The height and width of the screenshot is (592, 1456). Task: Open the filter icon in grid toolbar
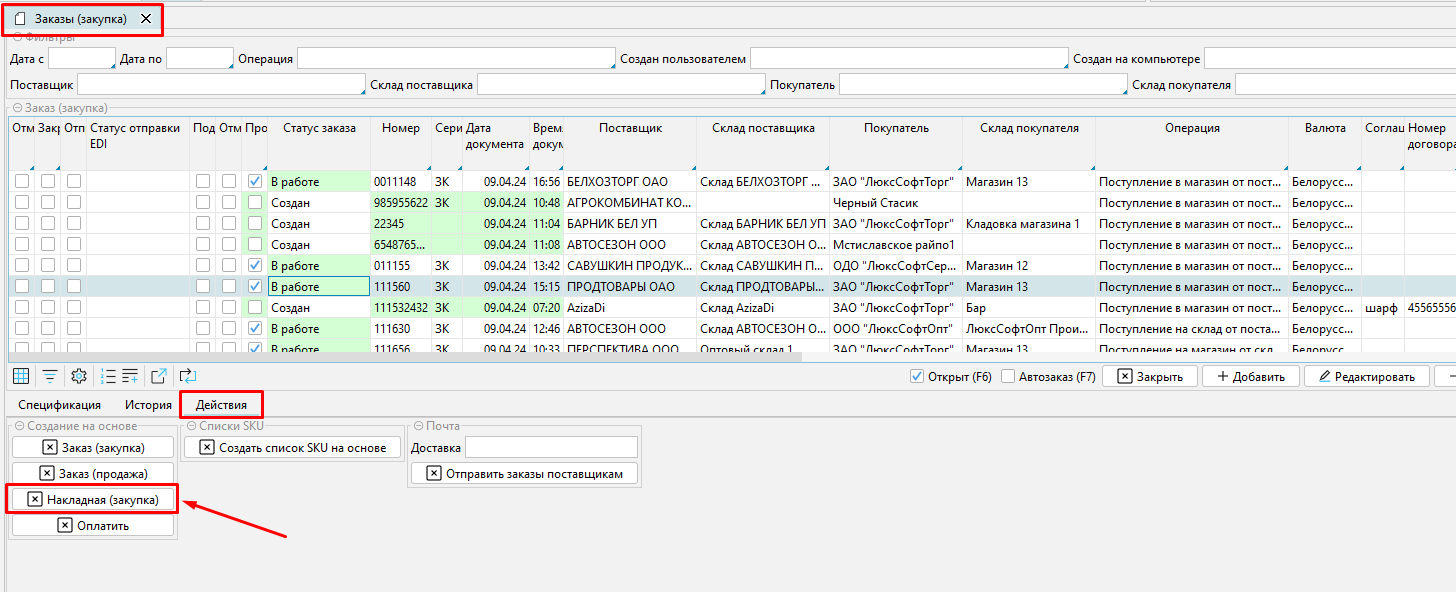pyautogui.click(x=49, y=376)
